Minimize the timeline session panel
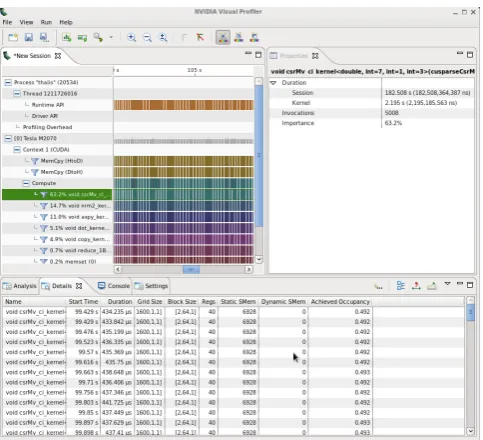 click(x=248, y=53)
